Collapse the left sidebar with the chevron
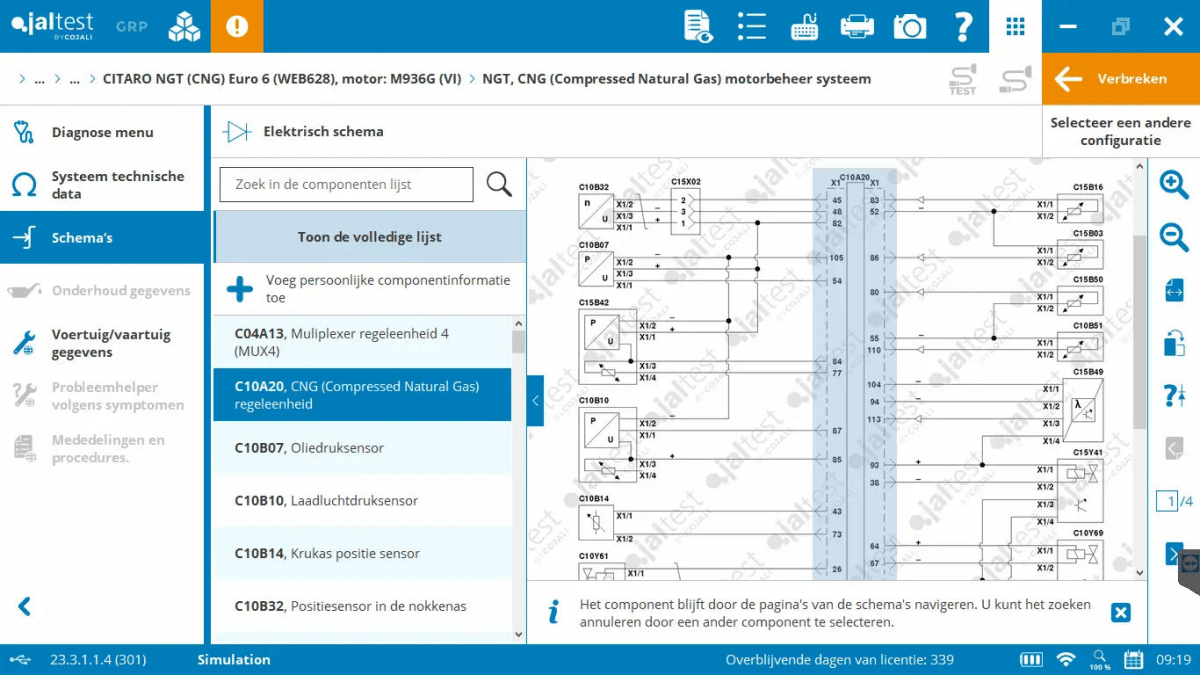This screenshot has width=1200, height=675. click(25, 606)
